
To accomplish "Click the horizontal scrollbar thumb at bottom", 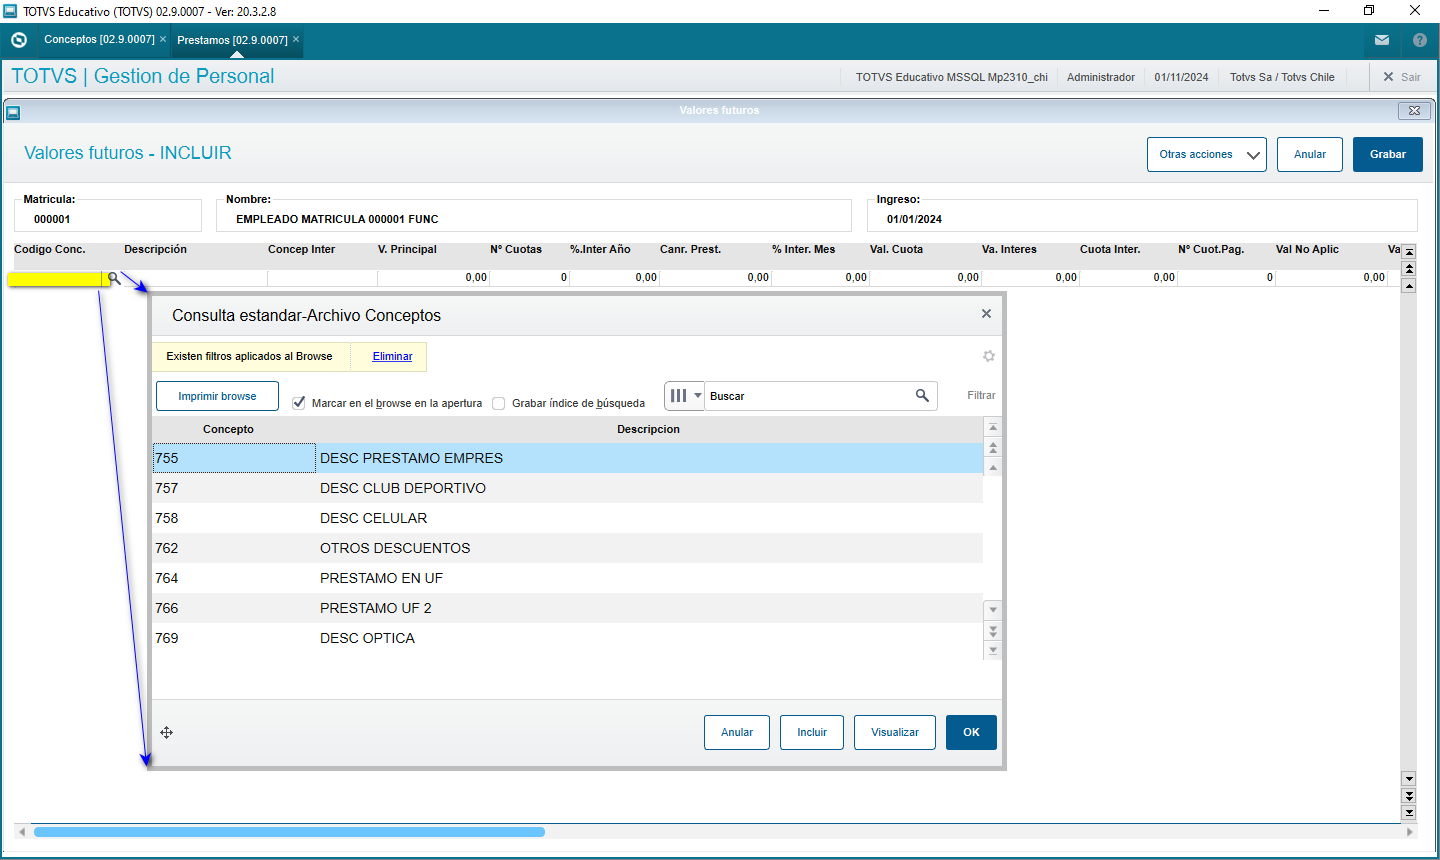I will [289, 832].
